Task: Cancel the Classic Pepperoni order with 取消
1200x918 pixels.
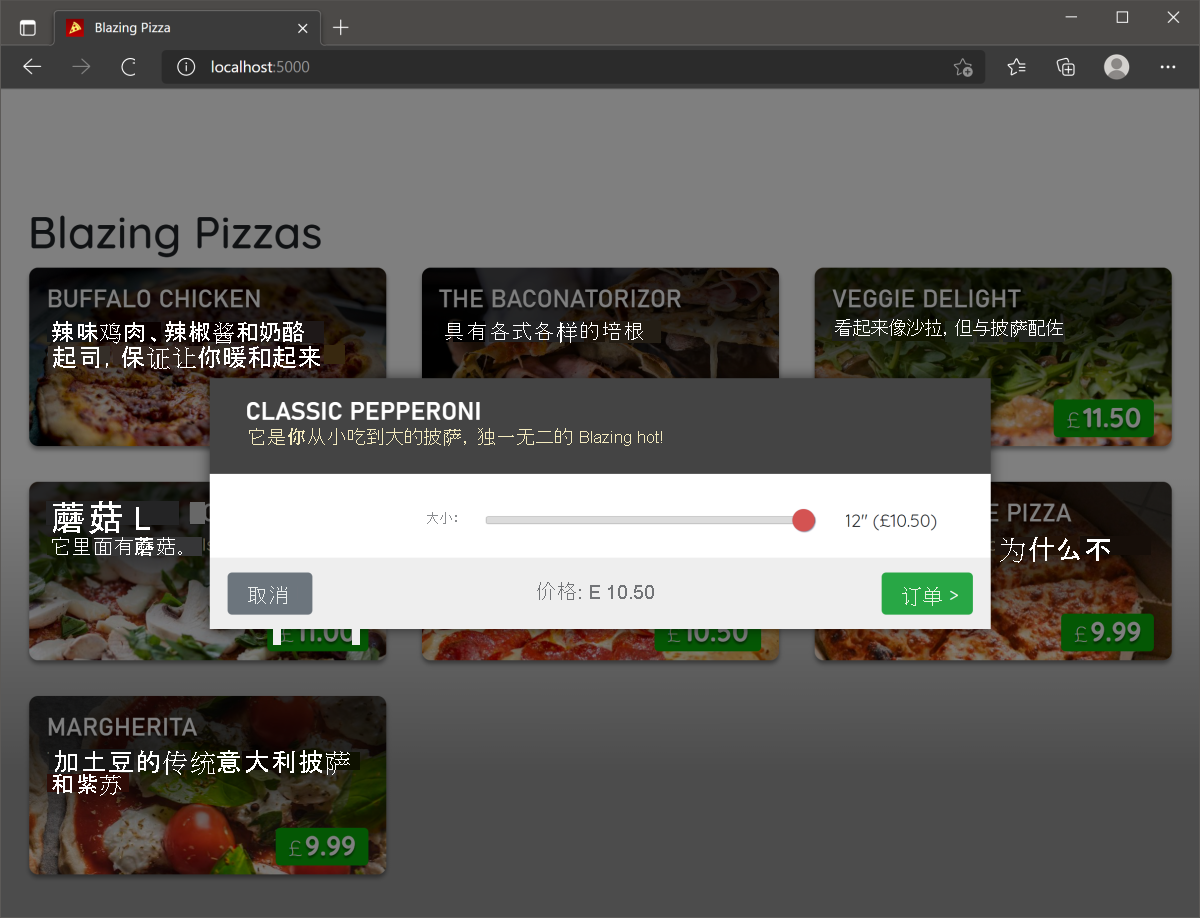Action: pyautogui.click(x=269, y=593)
